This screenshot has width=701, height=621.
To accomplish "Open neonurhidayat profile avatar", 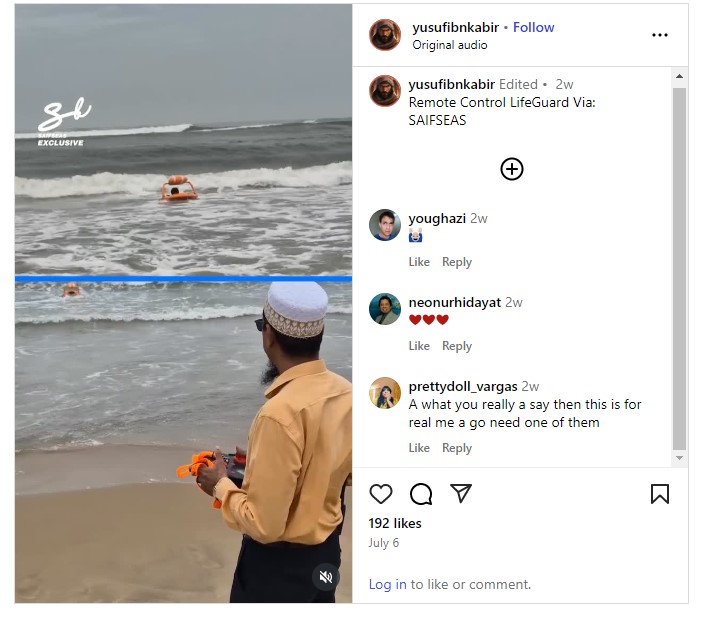I will click(x=385, y=309).
